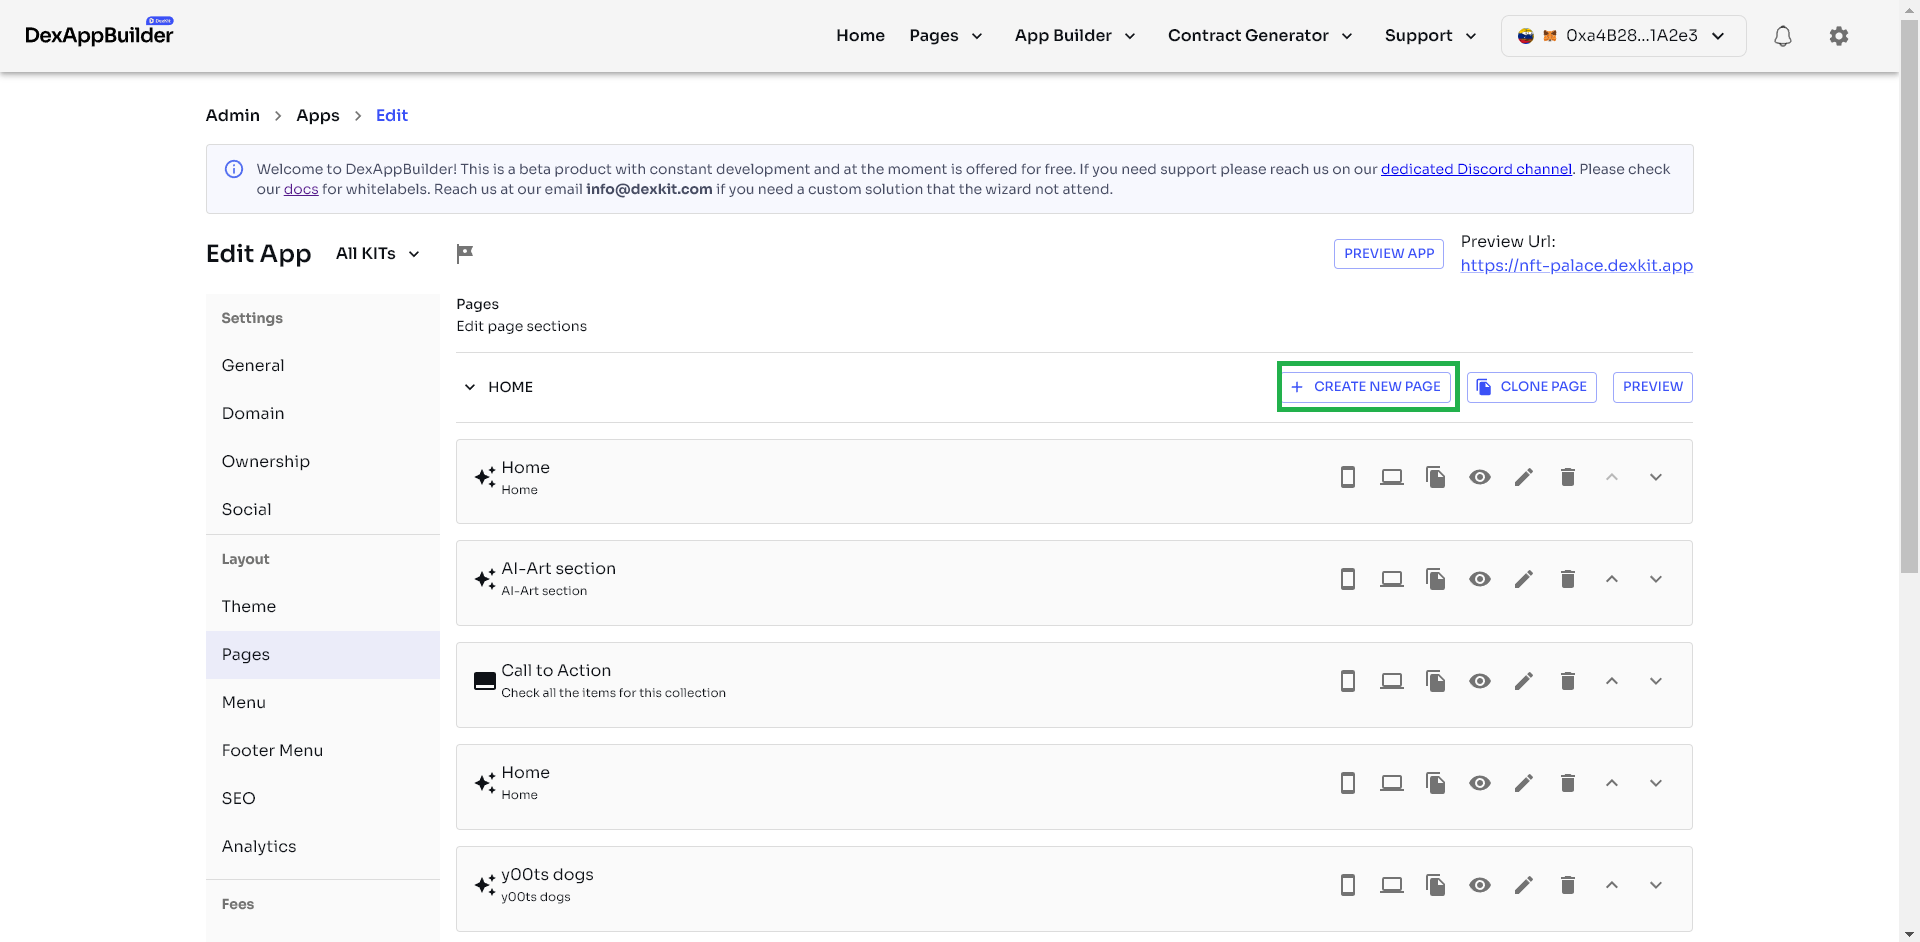Image resolution: width=1920 pixels, height=942 pixels.
Task: Collapse the HOME page expander
Action: [469, 387]
